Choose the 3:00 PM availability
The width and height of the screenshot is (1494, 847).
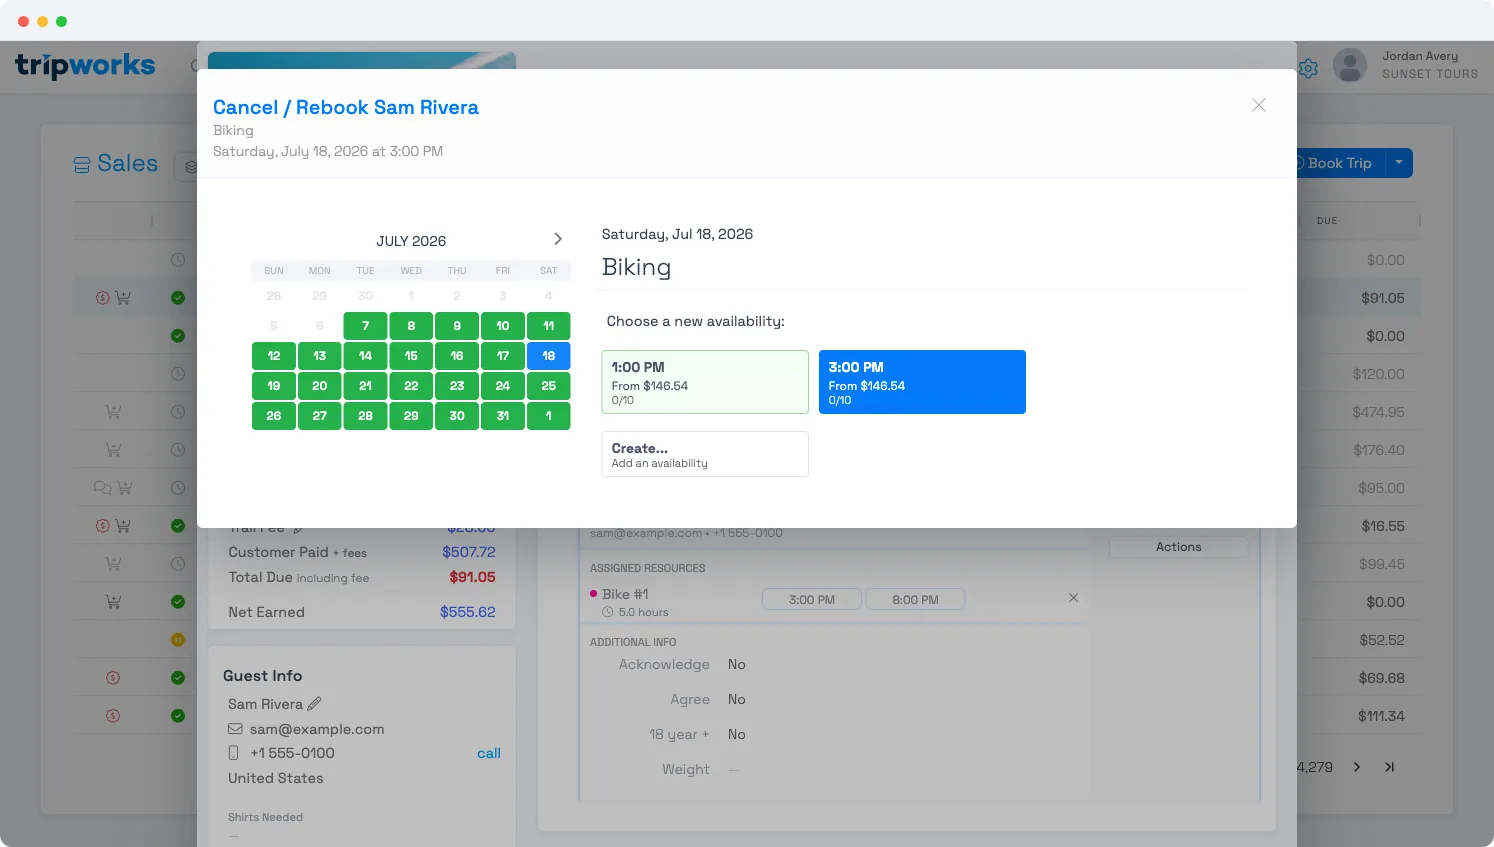click(922, 382)
